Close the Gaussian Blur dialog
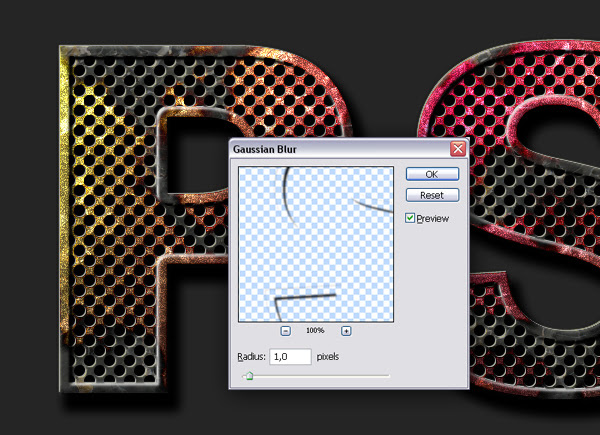This screenshot has height=435, width=600. 458,149
